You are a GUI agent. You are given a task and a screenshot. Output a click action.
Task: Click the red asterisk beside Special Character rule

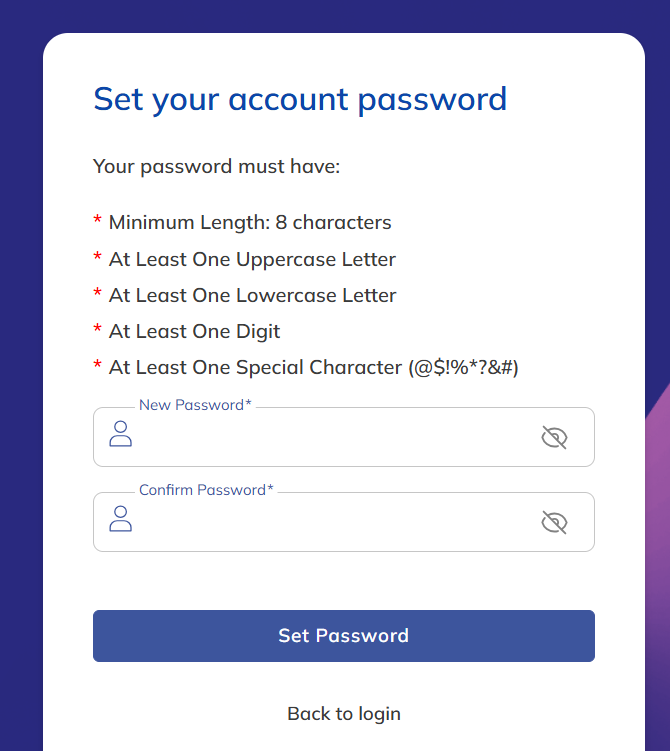tap(98, 366)
